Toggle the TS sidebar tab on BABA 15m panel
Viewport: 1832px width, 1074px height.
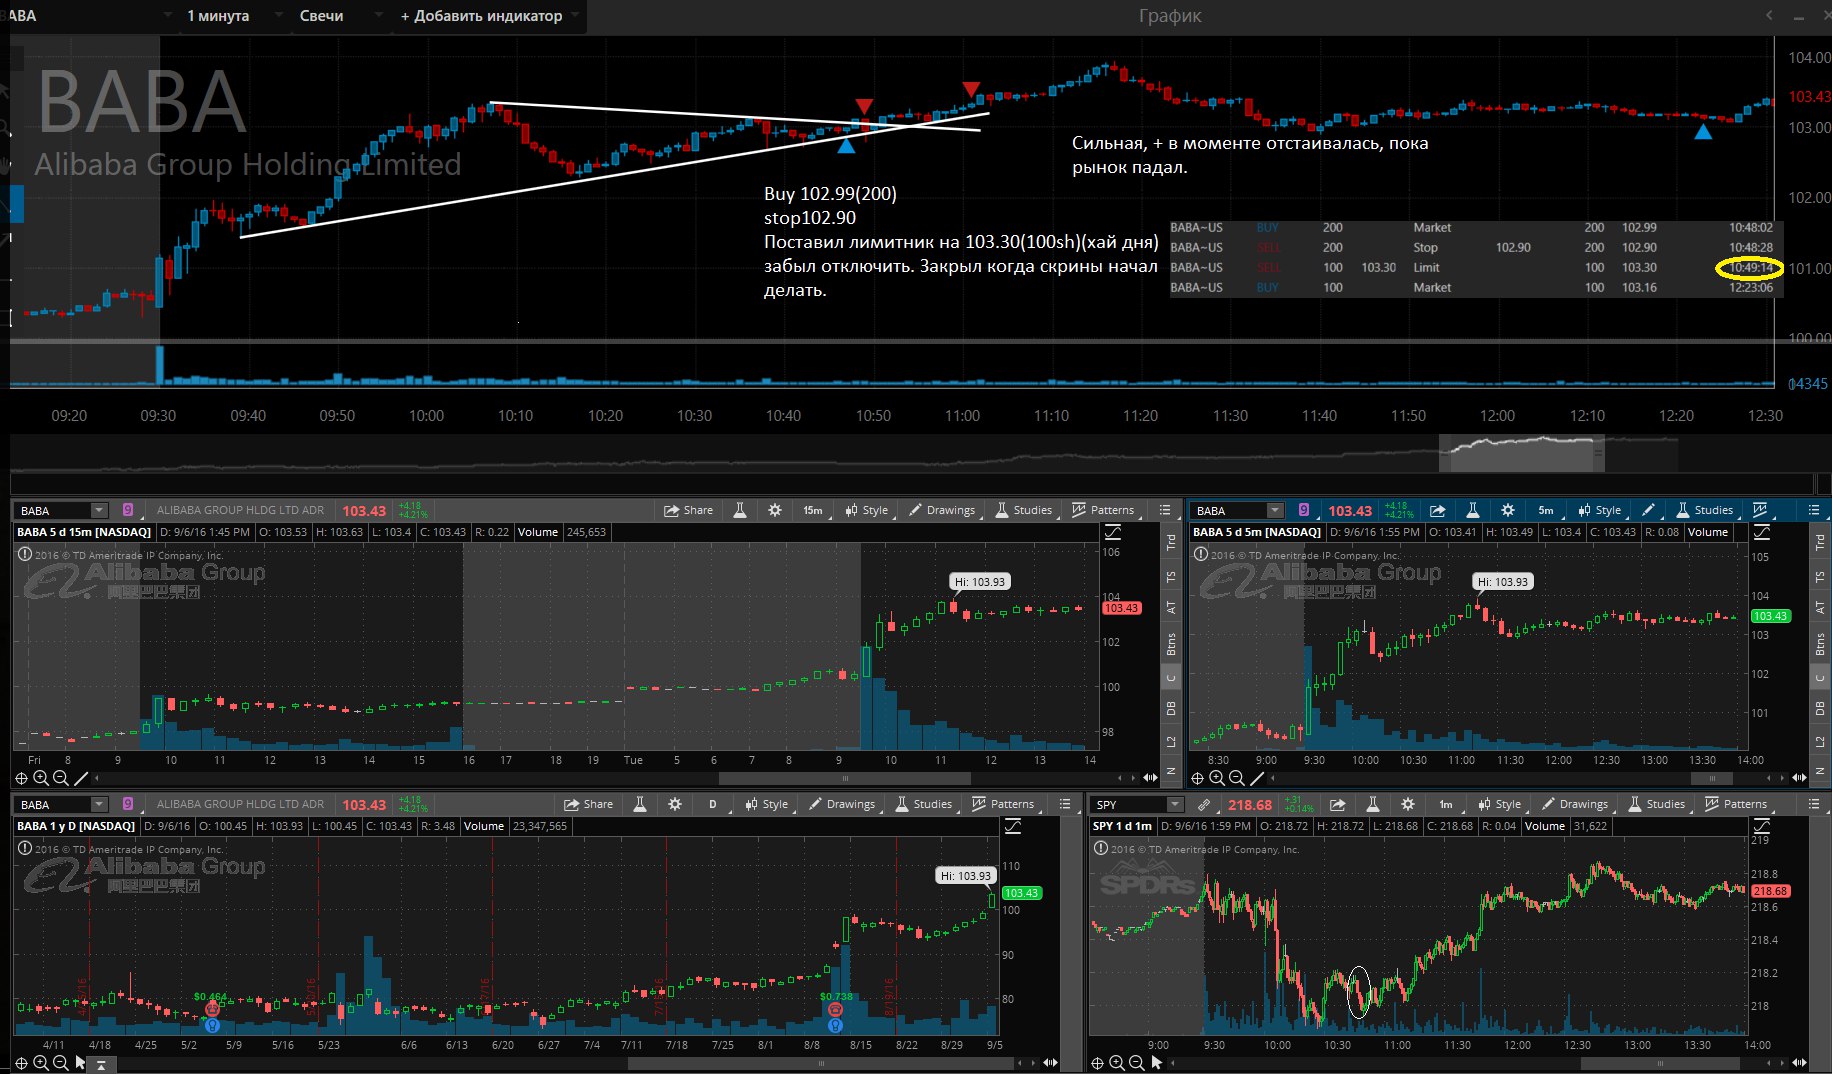pos(1171,576)
